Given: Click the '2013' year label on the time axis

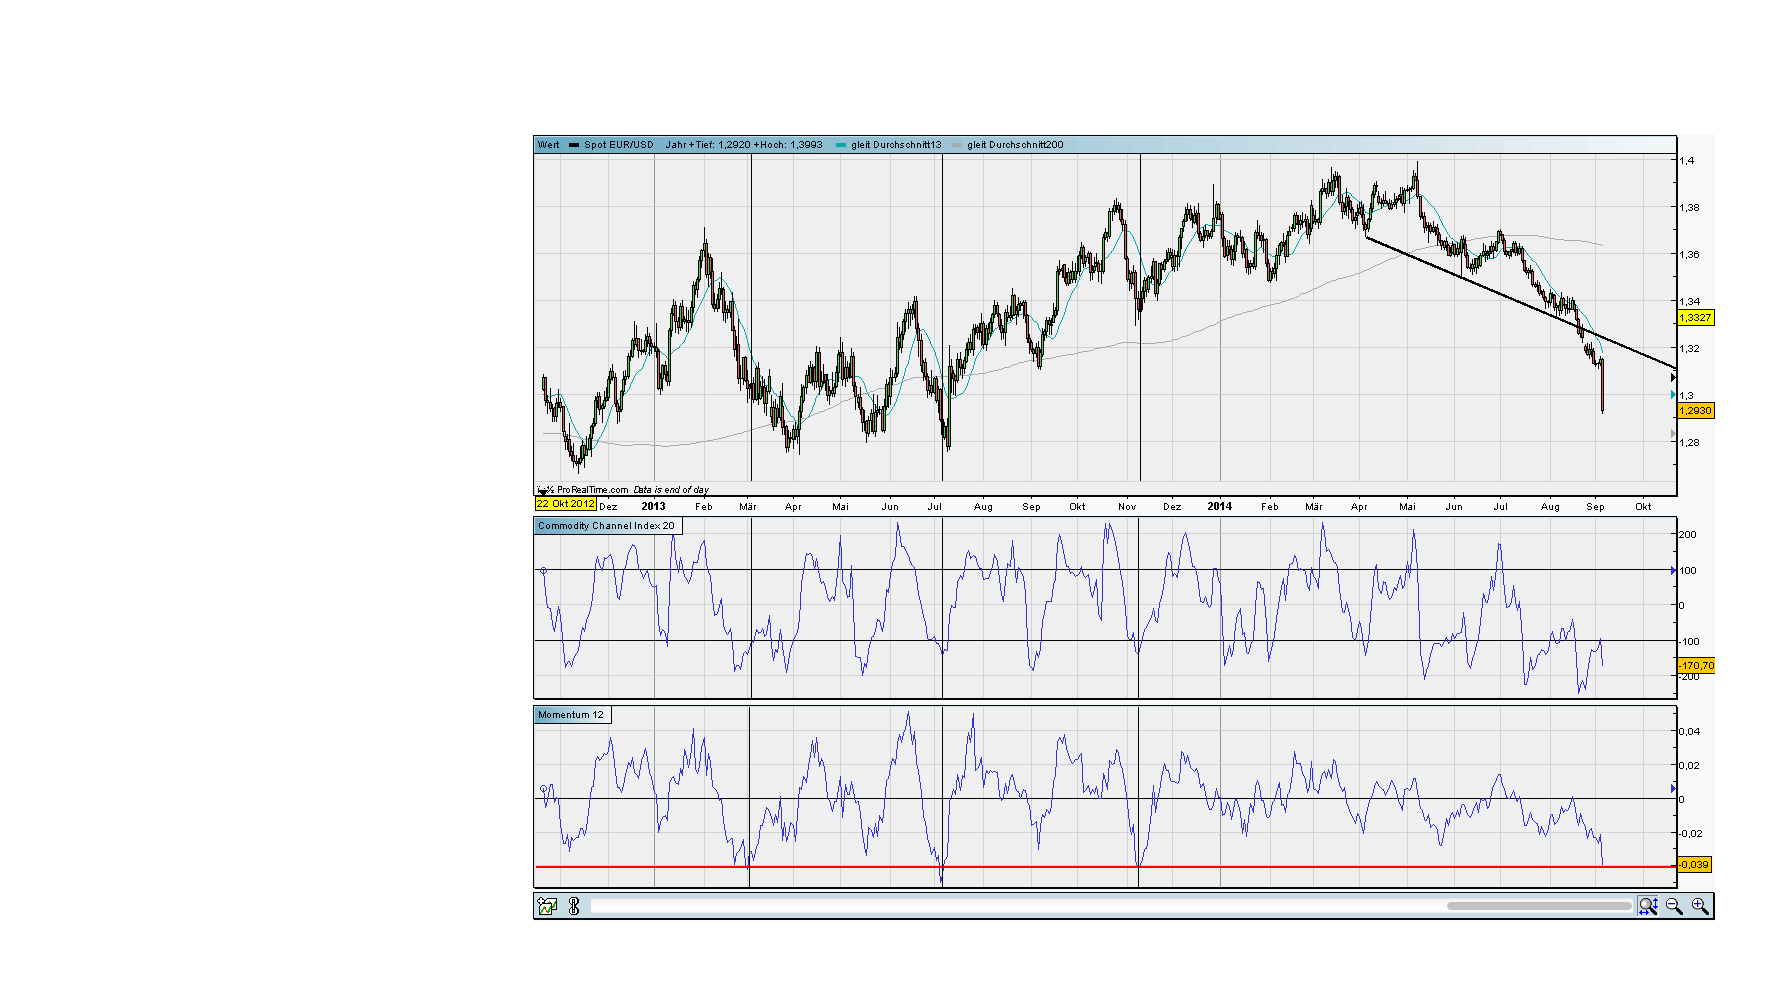Looking at the screenshot, I should point(653,507).
